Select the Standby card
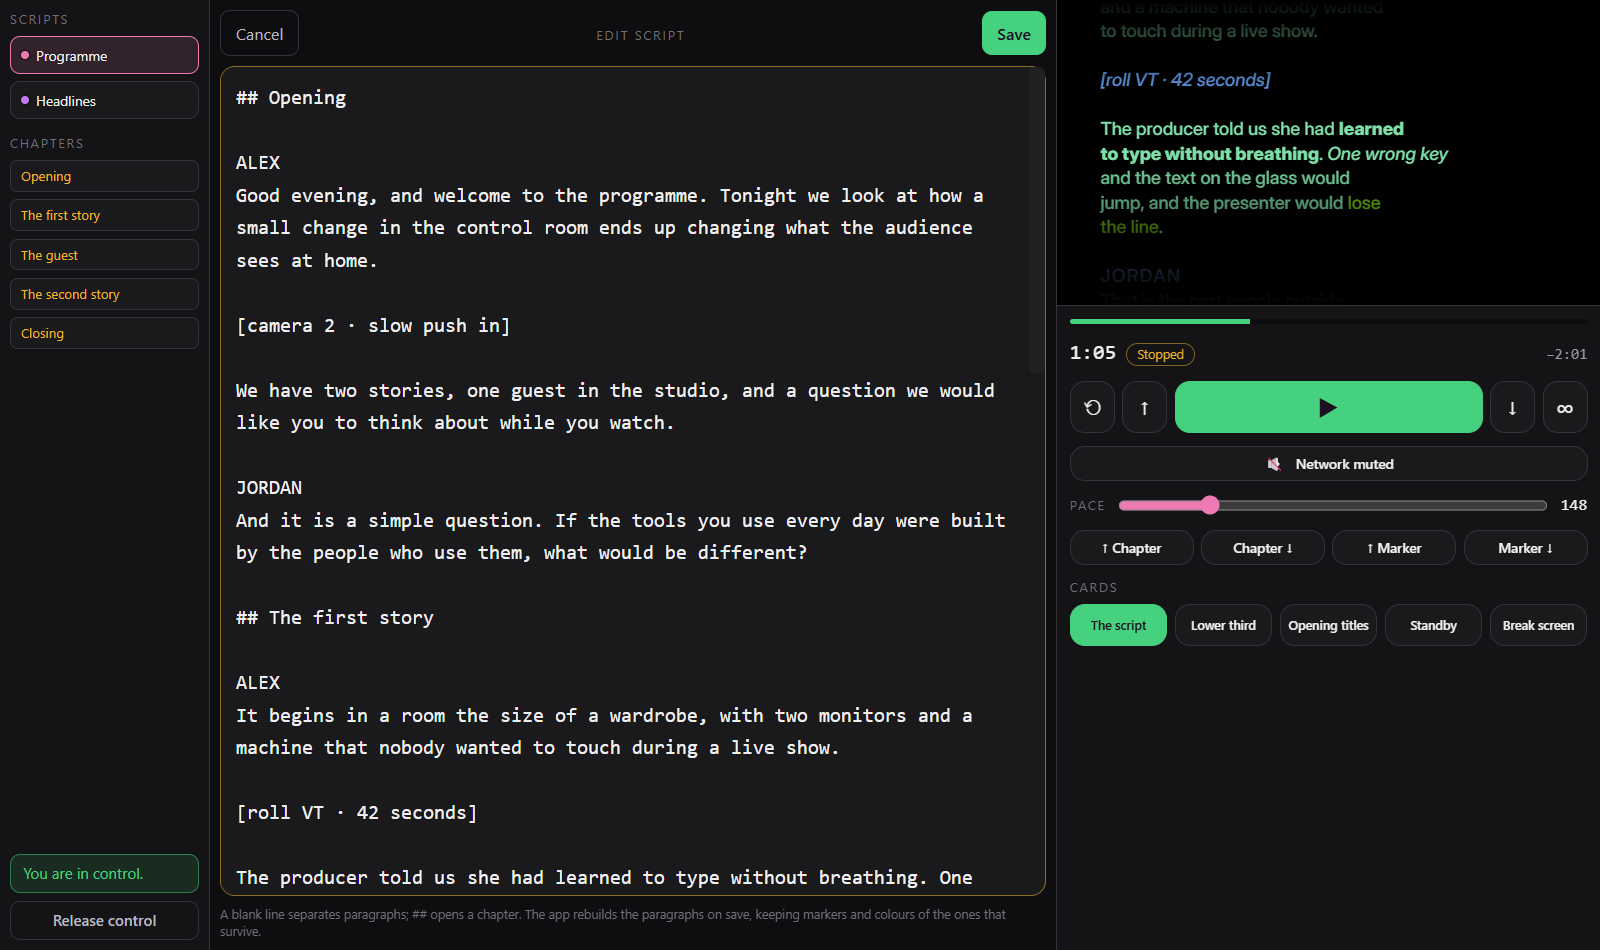Viewport: 1600px width, 950px height. (1433, 625)
